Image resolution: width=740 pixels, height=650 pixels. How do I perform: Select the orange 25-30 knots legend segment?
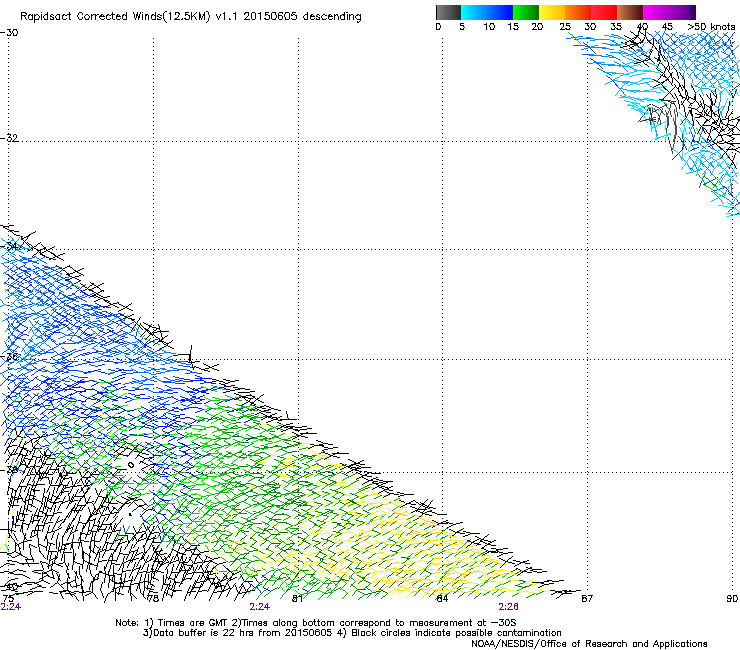click(x=578, y=12)
